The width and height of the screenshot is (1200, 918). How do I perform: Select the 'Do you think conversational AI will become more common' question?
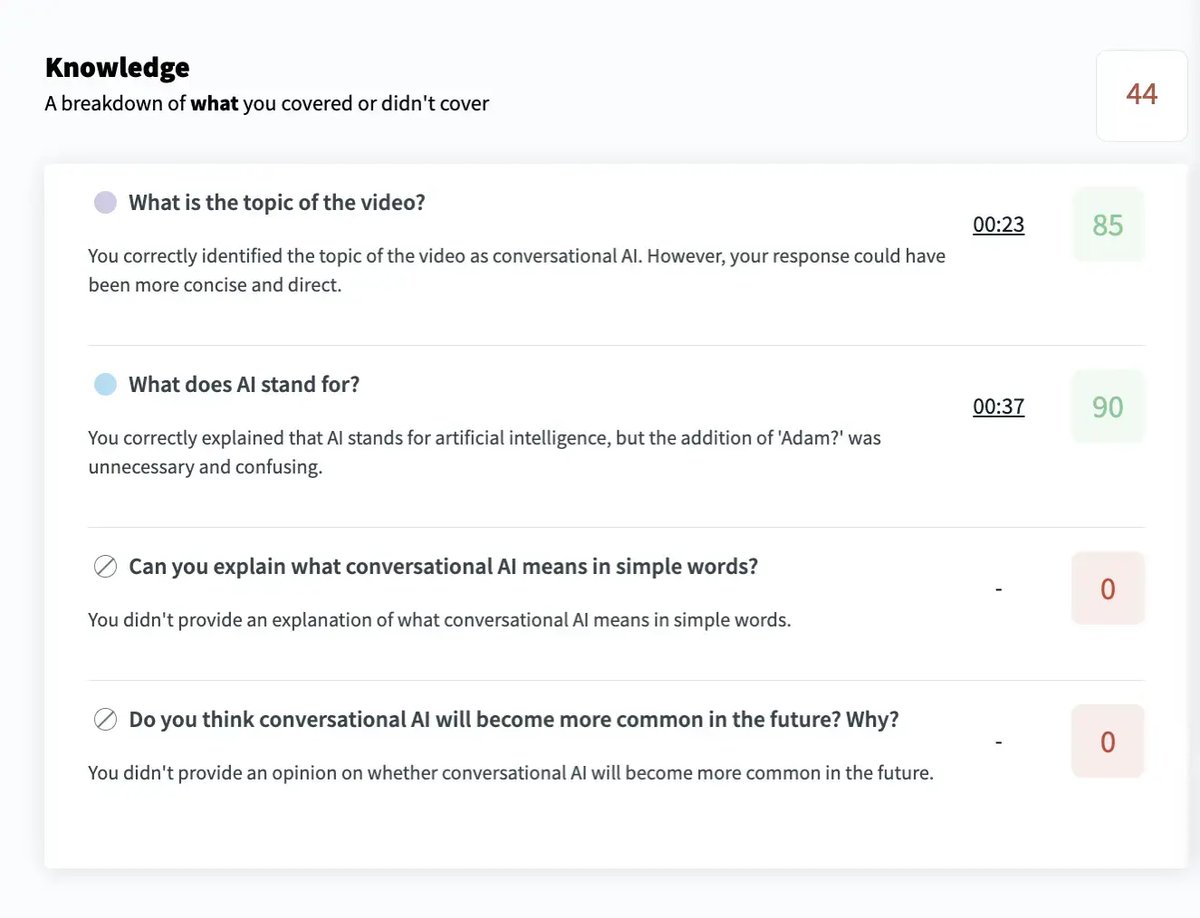coord(514,719)
